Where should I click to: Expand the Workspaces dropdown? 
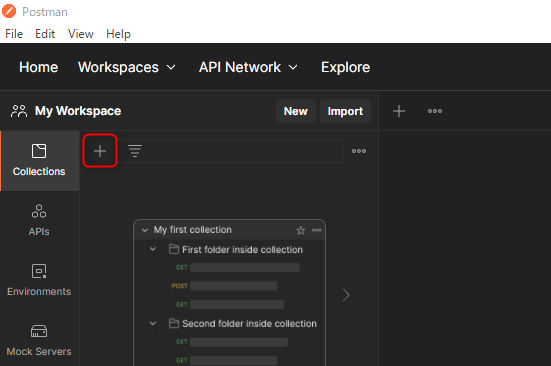pos(127,67)
